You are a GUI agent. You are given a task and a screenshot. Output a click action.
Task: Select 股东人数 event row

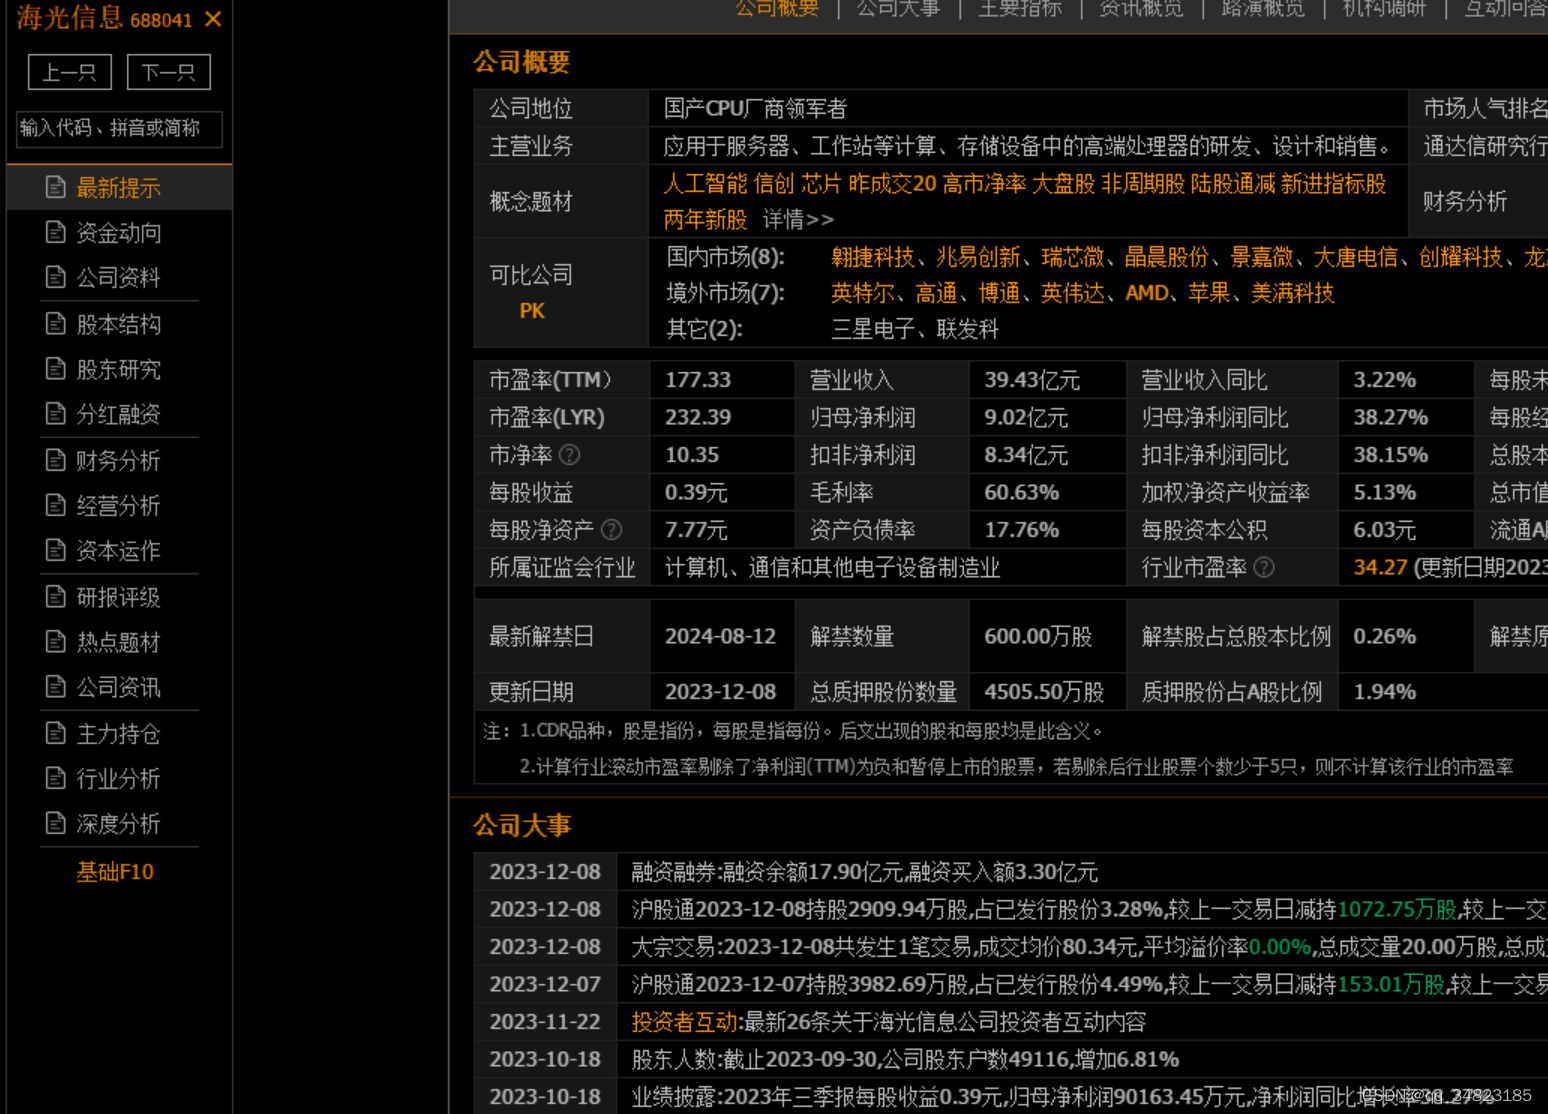point(1011,1059)
